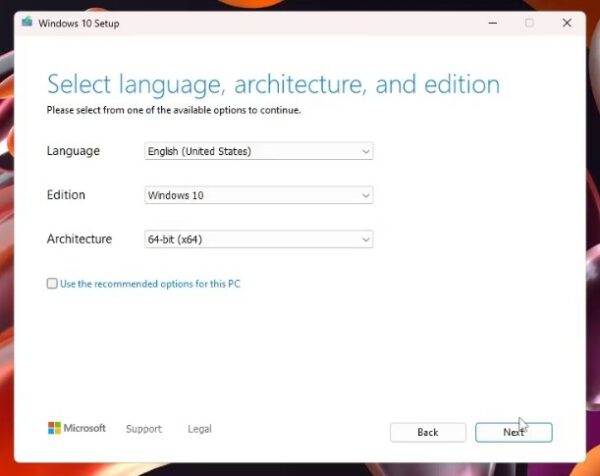600x476 pixels.
Task: Close the Windows 10 Setup window
Action: tap(567, 23)
